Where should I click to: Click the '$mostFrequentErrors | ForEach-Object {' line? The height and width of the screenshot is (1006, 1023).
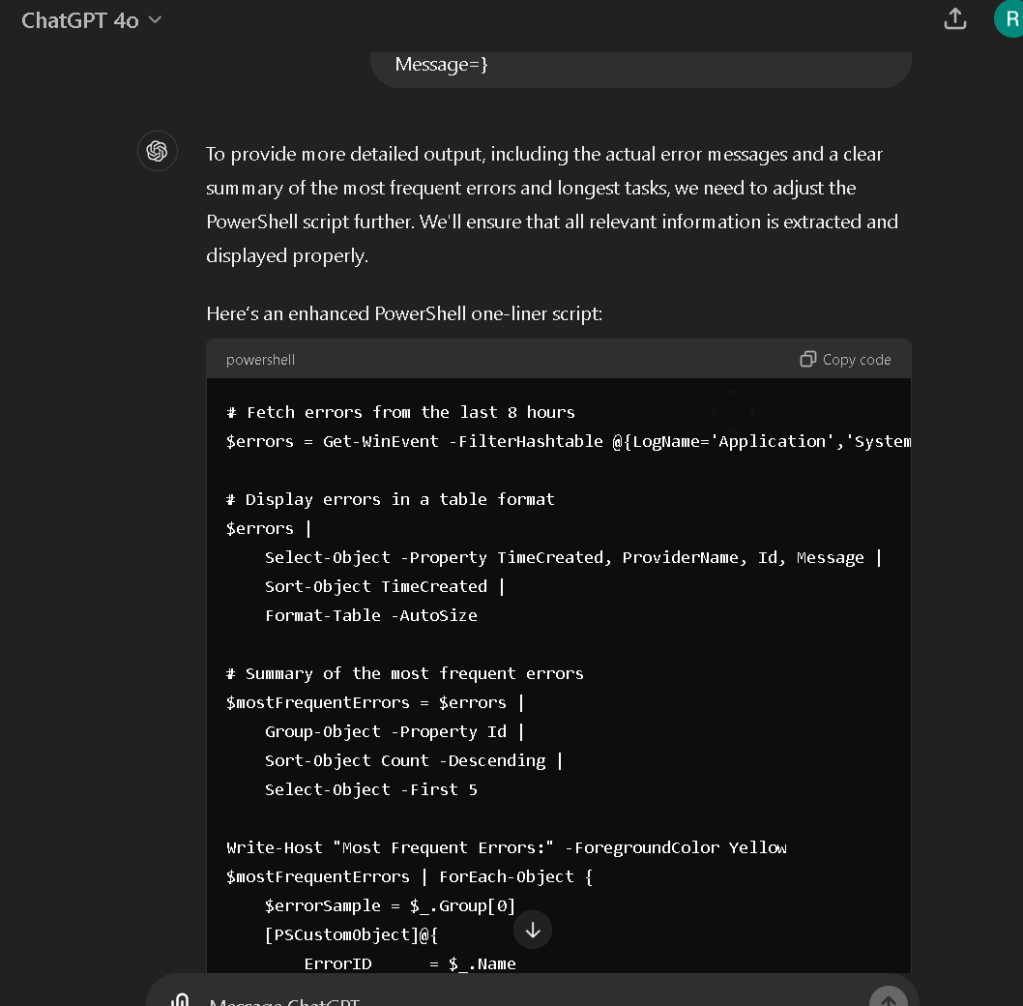pyautogui.click(x=409, y=877)
